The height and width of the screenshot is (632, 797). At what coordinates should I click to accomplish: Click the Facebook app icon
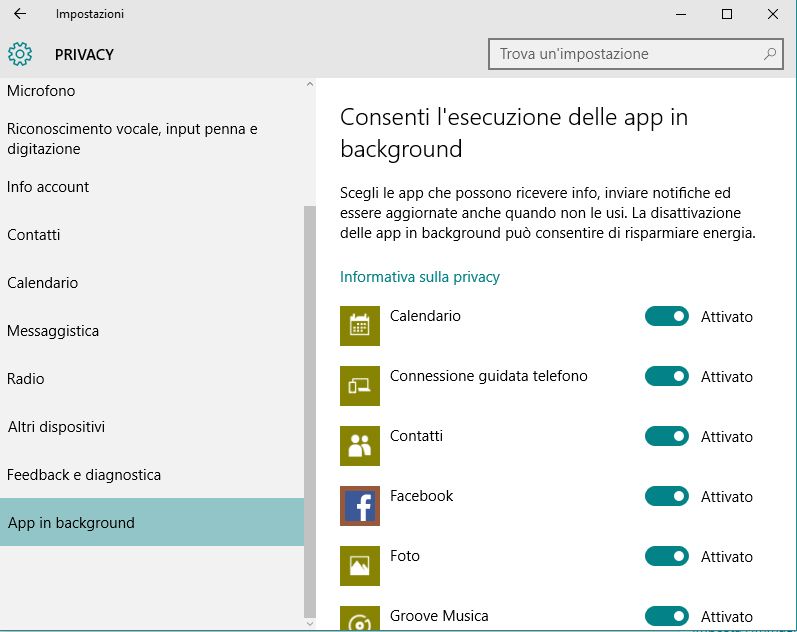360,506
